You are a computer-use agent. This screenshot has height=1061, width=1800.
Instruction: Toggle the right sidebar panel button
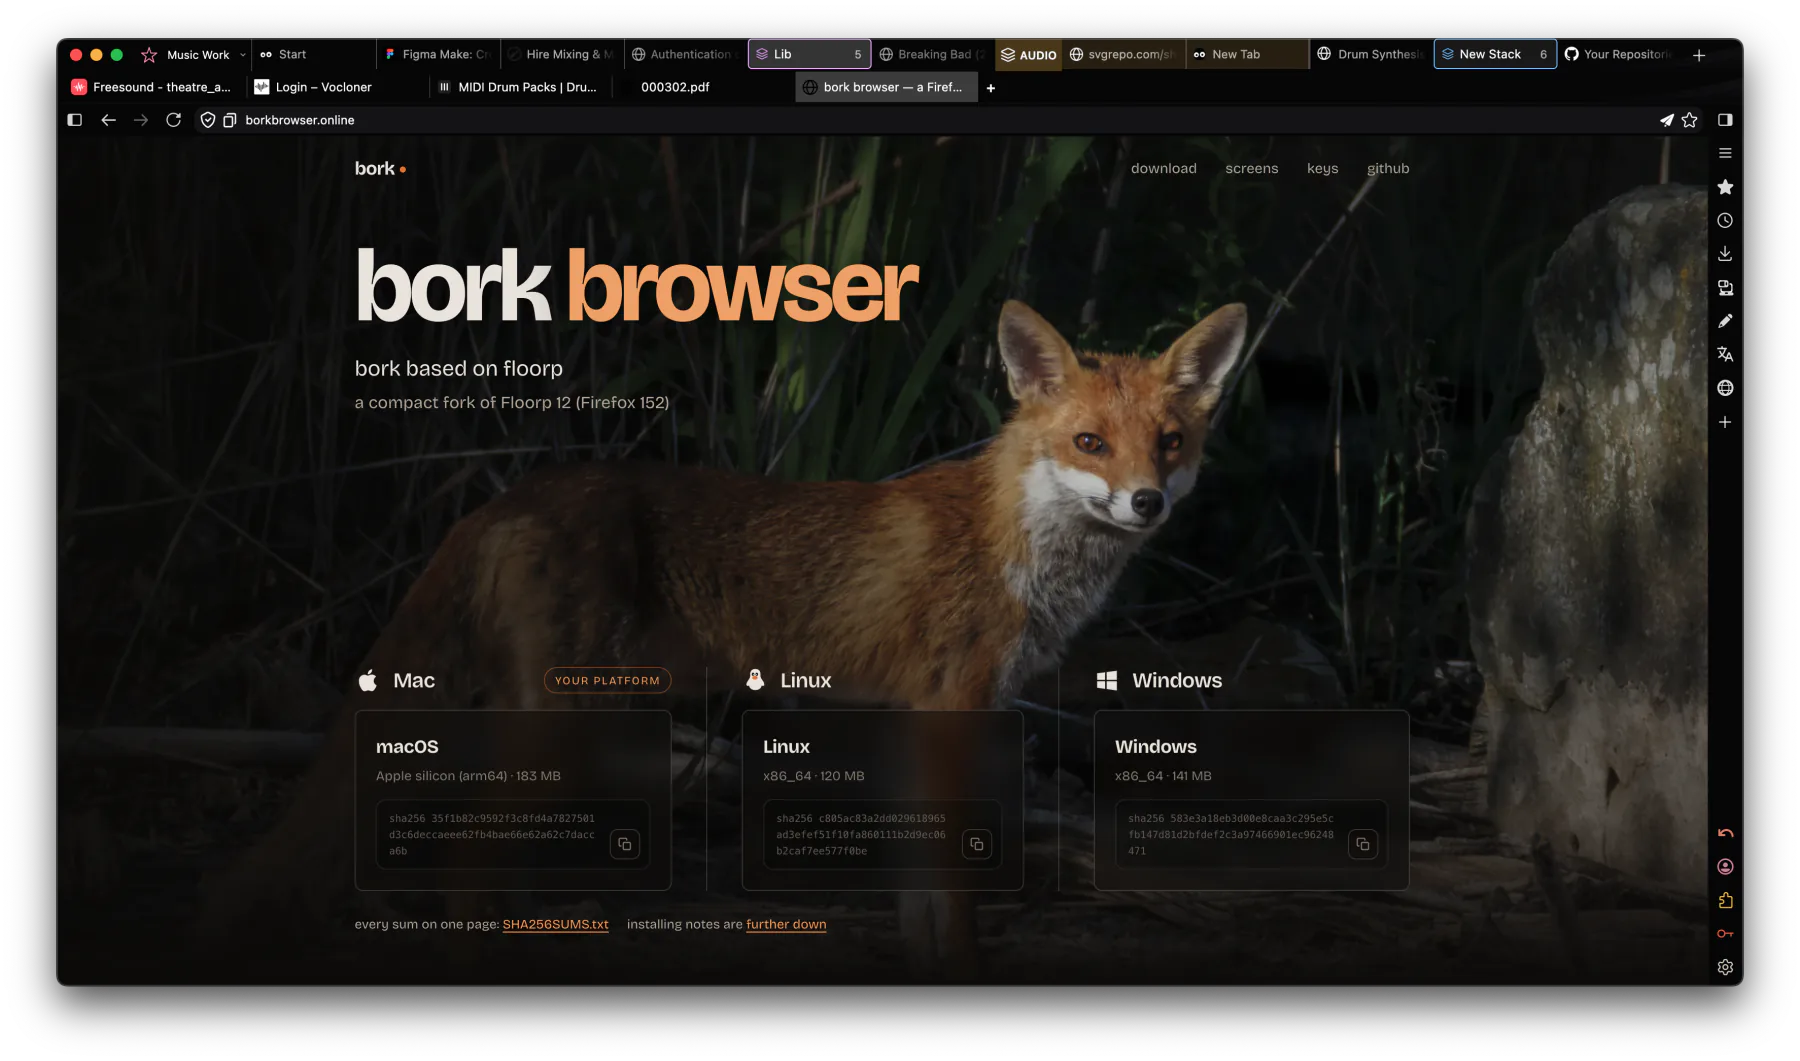point(1725,120)
